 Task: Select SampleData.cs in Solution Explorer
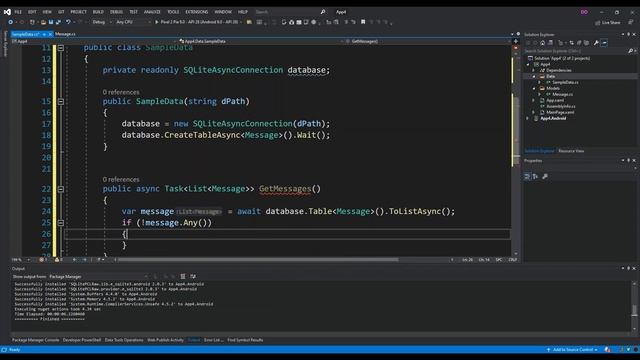565,82
